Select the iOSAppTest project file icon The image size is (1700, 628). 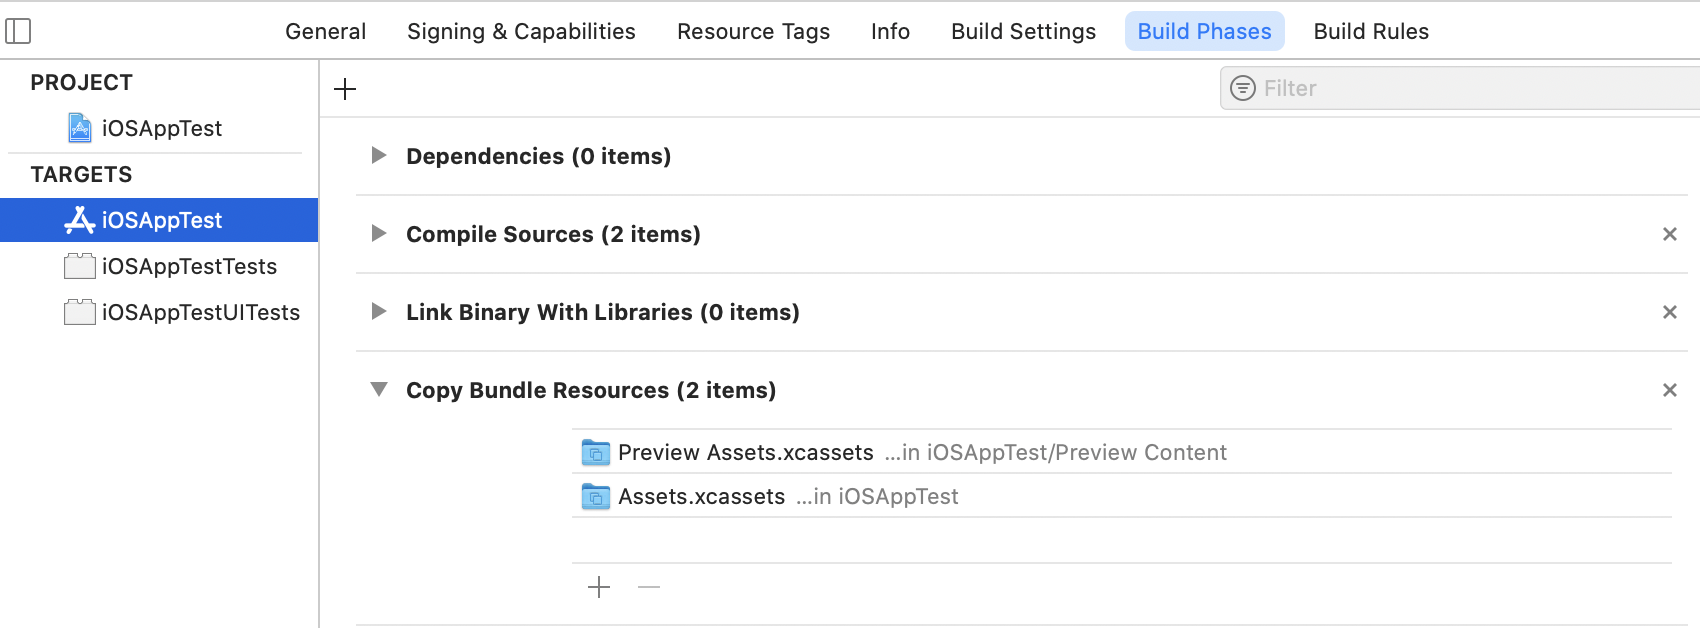80,128
